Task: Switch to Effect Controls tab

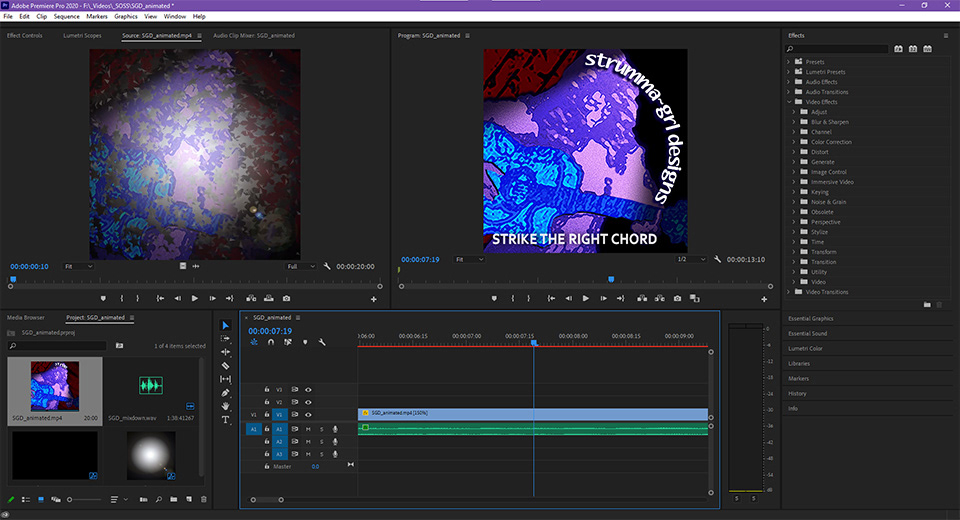Action: tap(24, 36)
